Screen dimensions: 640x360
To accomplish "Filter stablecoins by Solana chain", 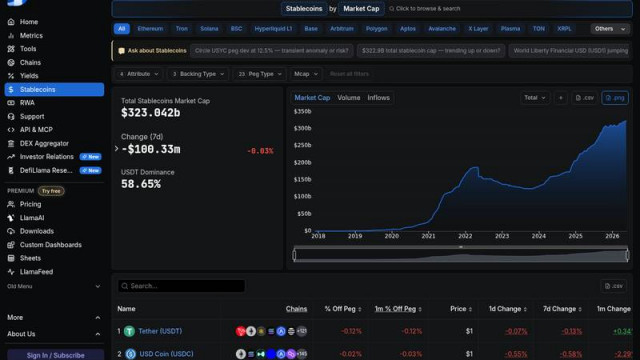I will [x=209, y=29].
